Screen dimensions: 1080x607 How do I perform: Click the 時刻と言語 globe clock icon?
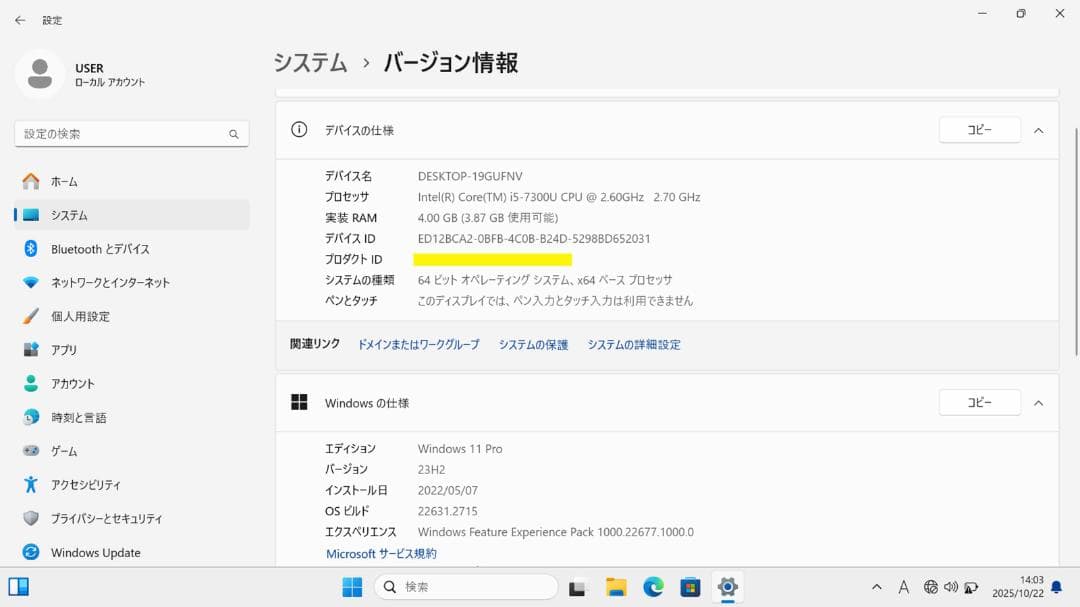pyautogui.click(x=31, y=418)
